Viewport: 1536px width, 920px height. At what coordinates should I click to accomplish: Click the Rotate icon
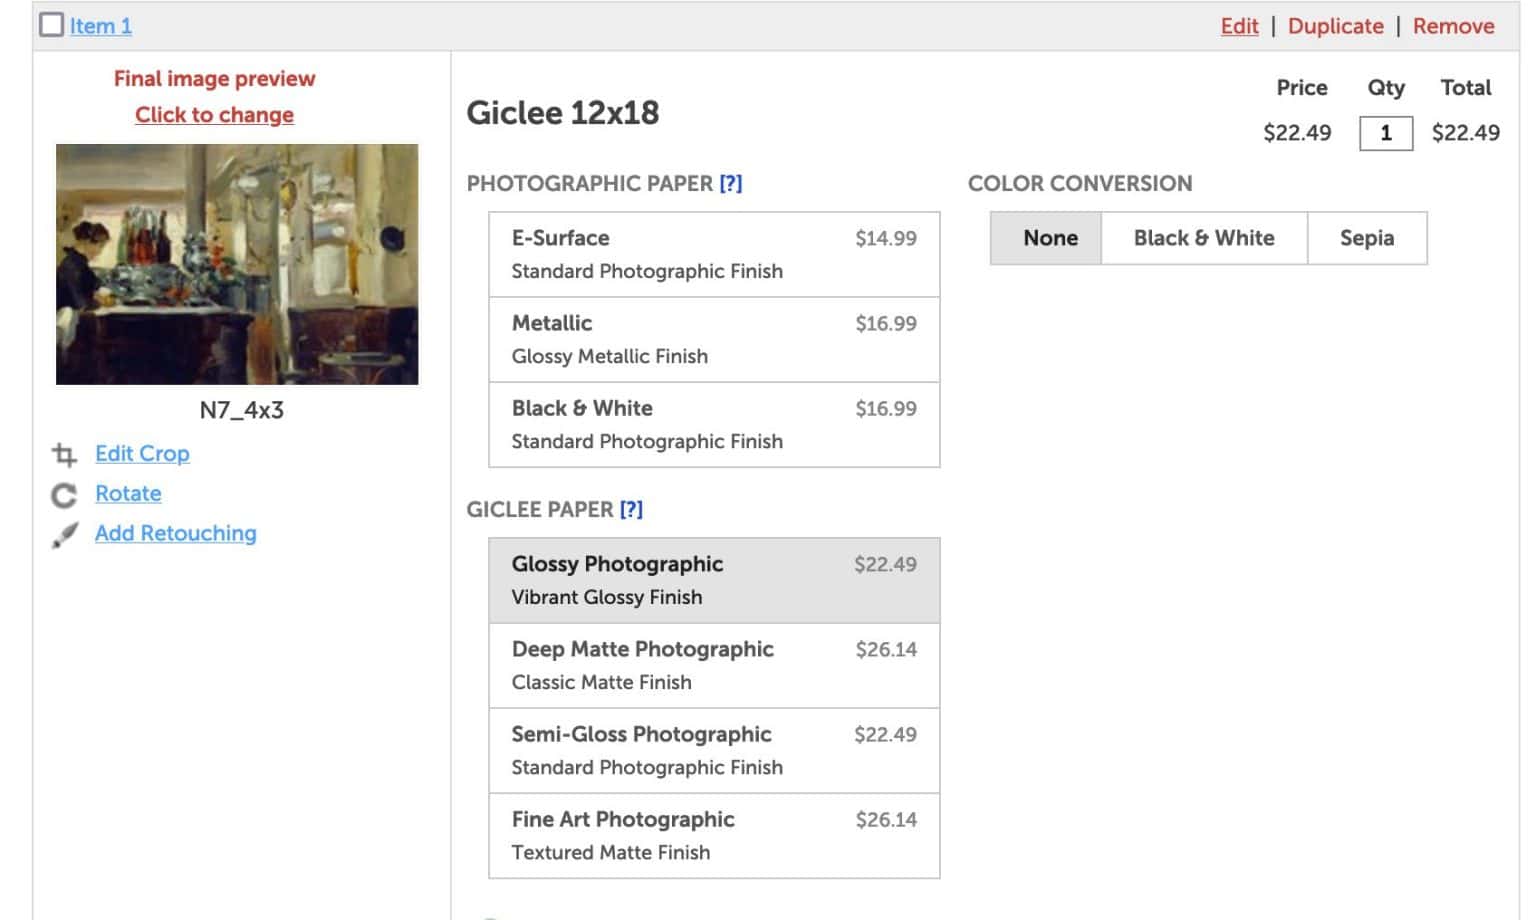click(x=63, y=493)
